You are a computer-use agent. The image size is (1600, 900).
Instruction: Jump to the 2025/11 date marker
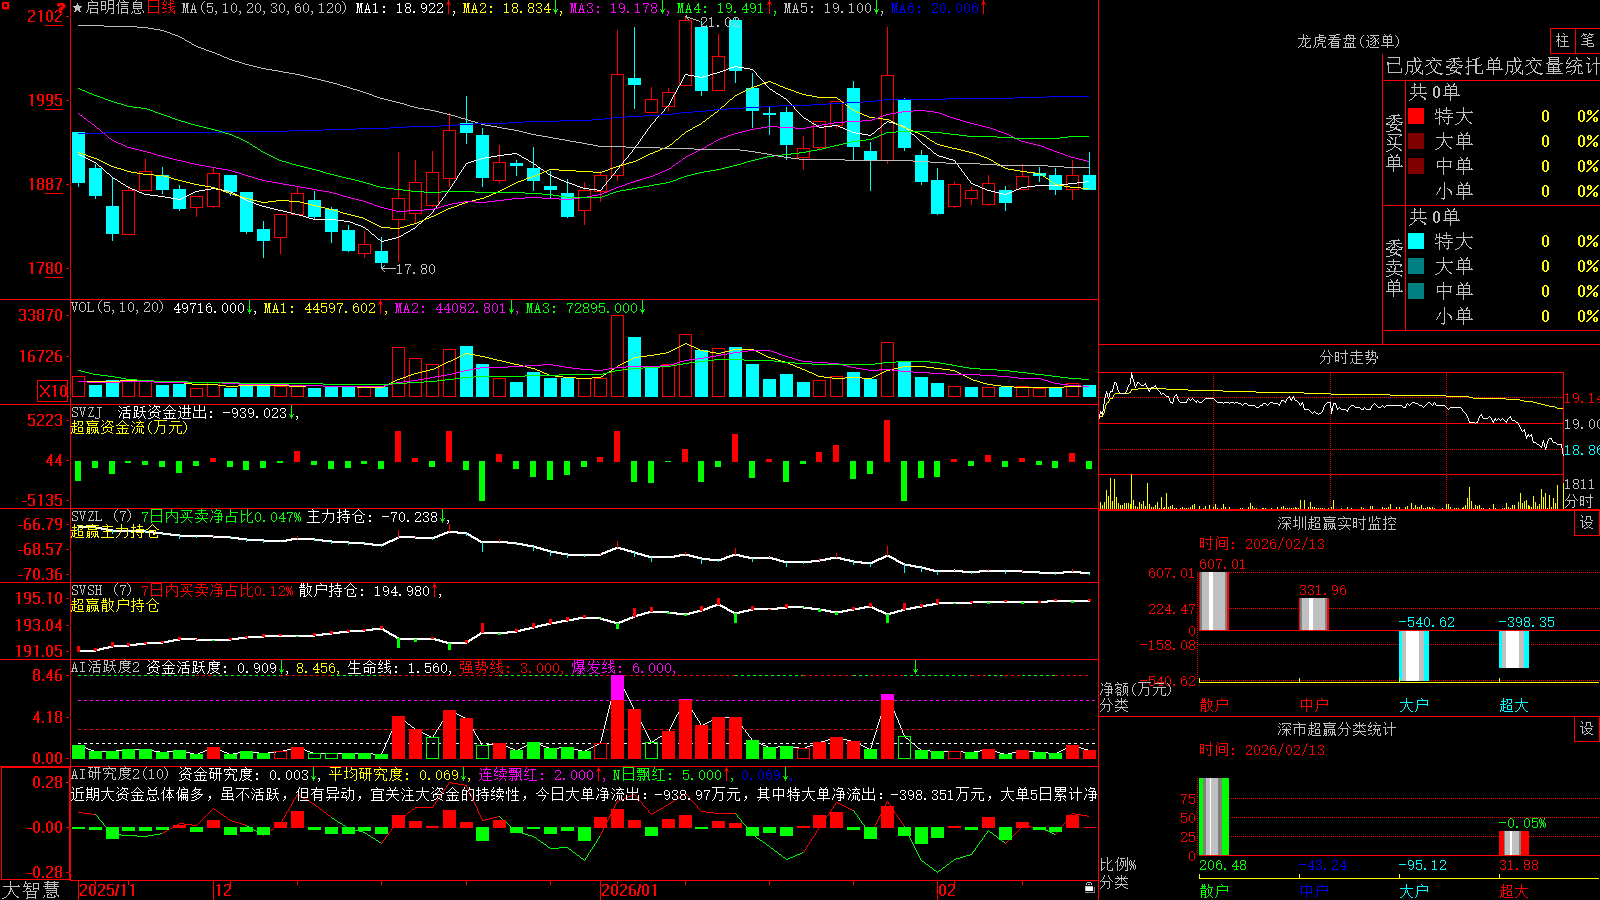tap(107, 890)
